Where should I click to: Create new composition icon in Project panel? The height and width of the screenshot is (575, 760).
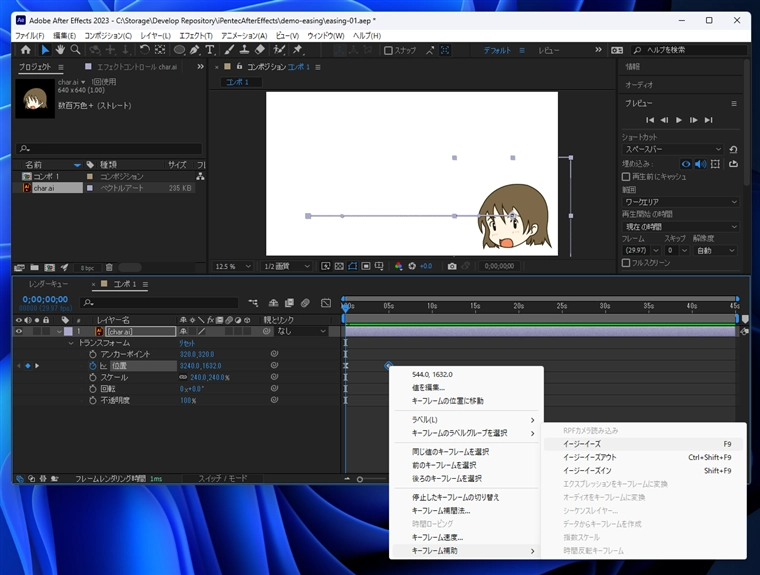(49, 268)
